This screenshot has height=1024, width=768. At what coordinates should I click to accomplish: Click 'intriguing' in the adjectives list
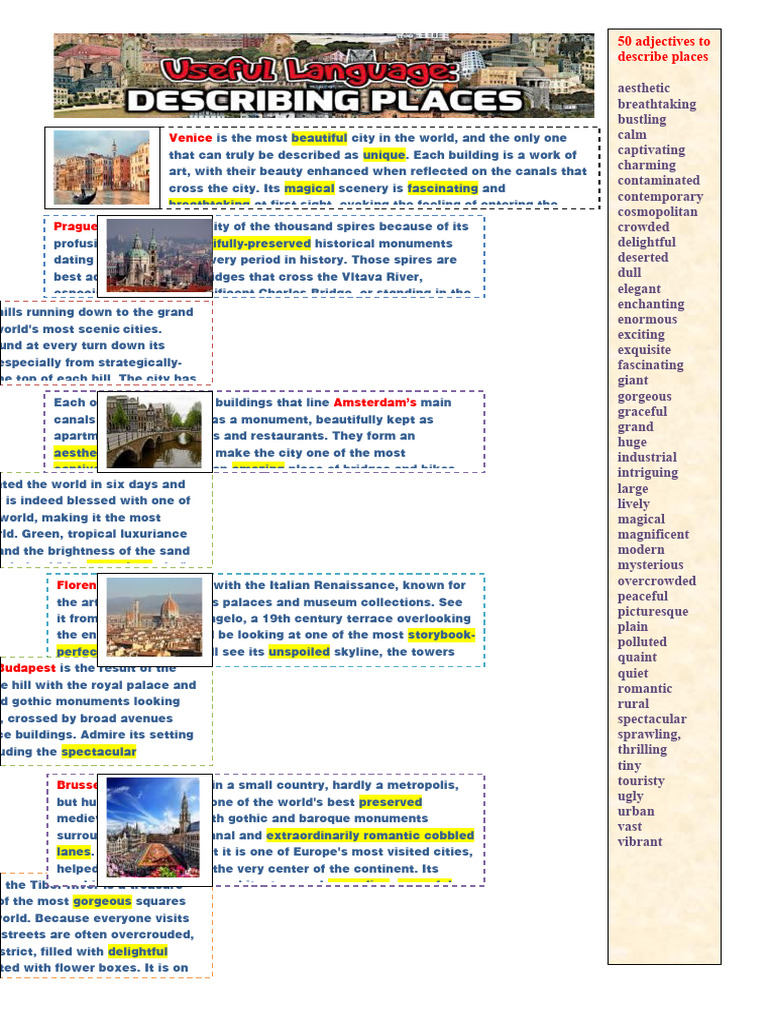pyautogui.click(x=647, y=473)
